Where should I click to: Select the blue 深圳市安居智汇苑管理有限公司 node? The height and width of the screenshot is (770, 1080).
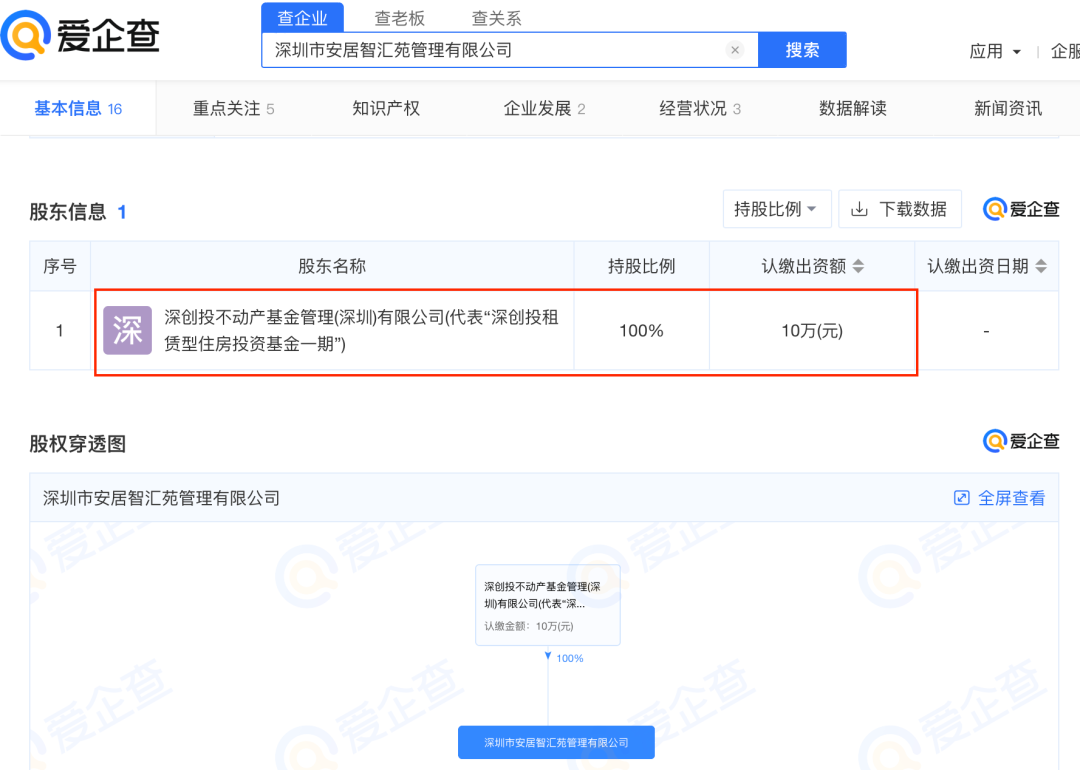tap(556, 742)
